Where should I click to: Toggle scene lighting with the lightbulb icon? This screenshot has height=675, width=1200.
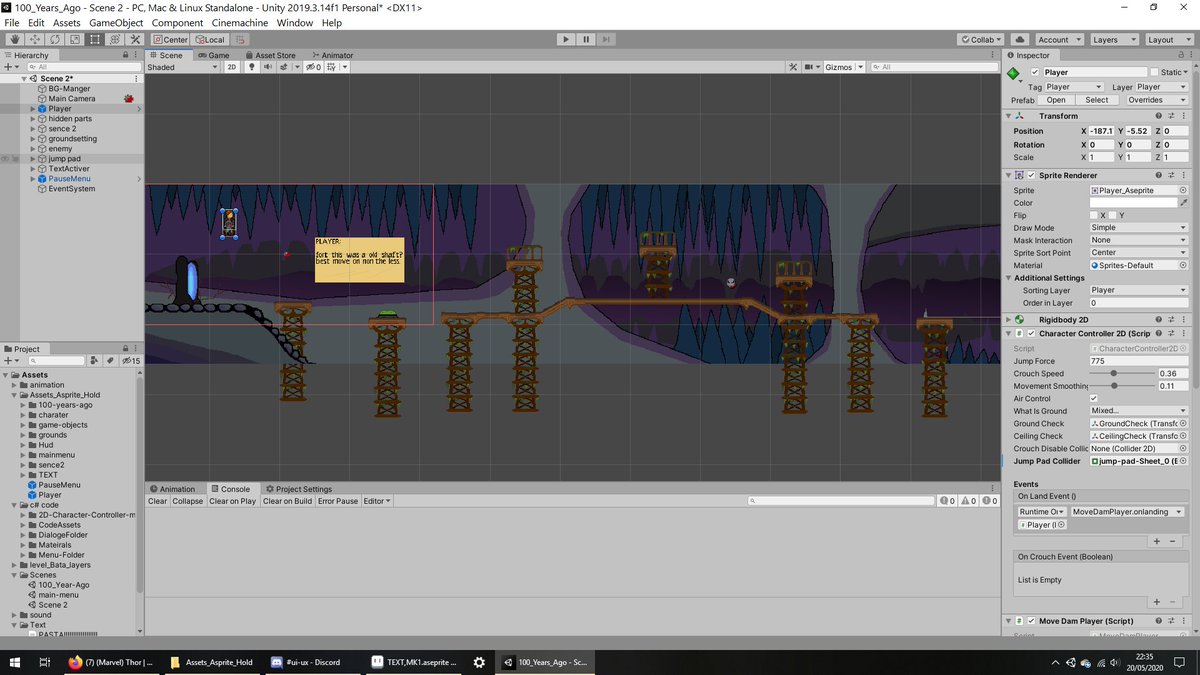(252, 67)
